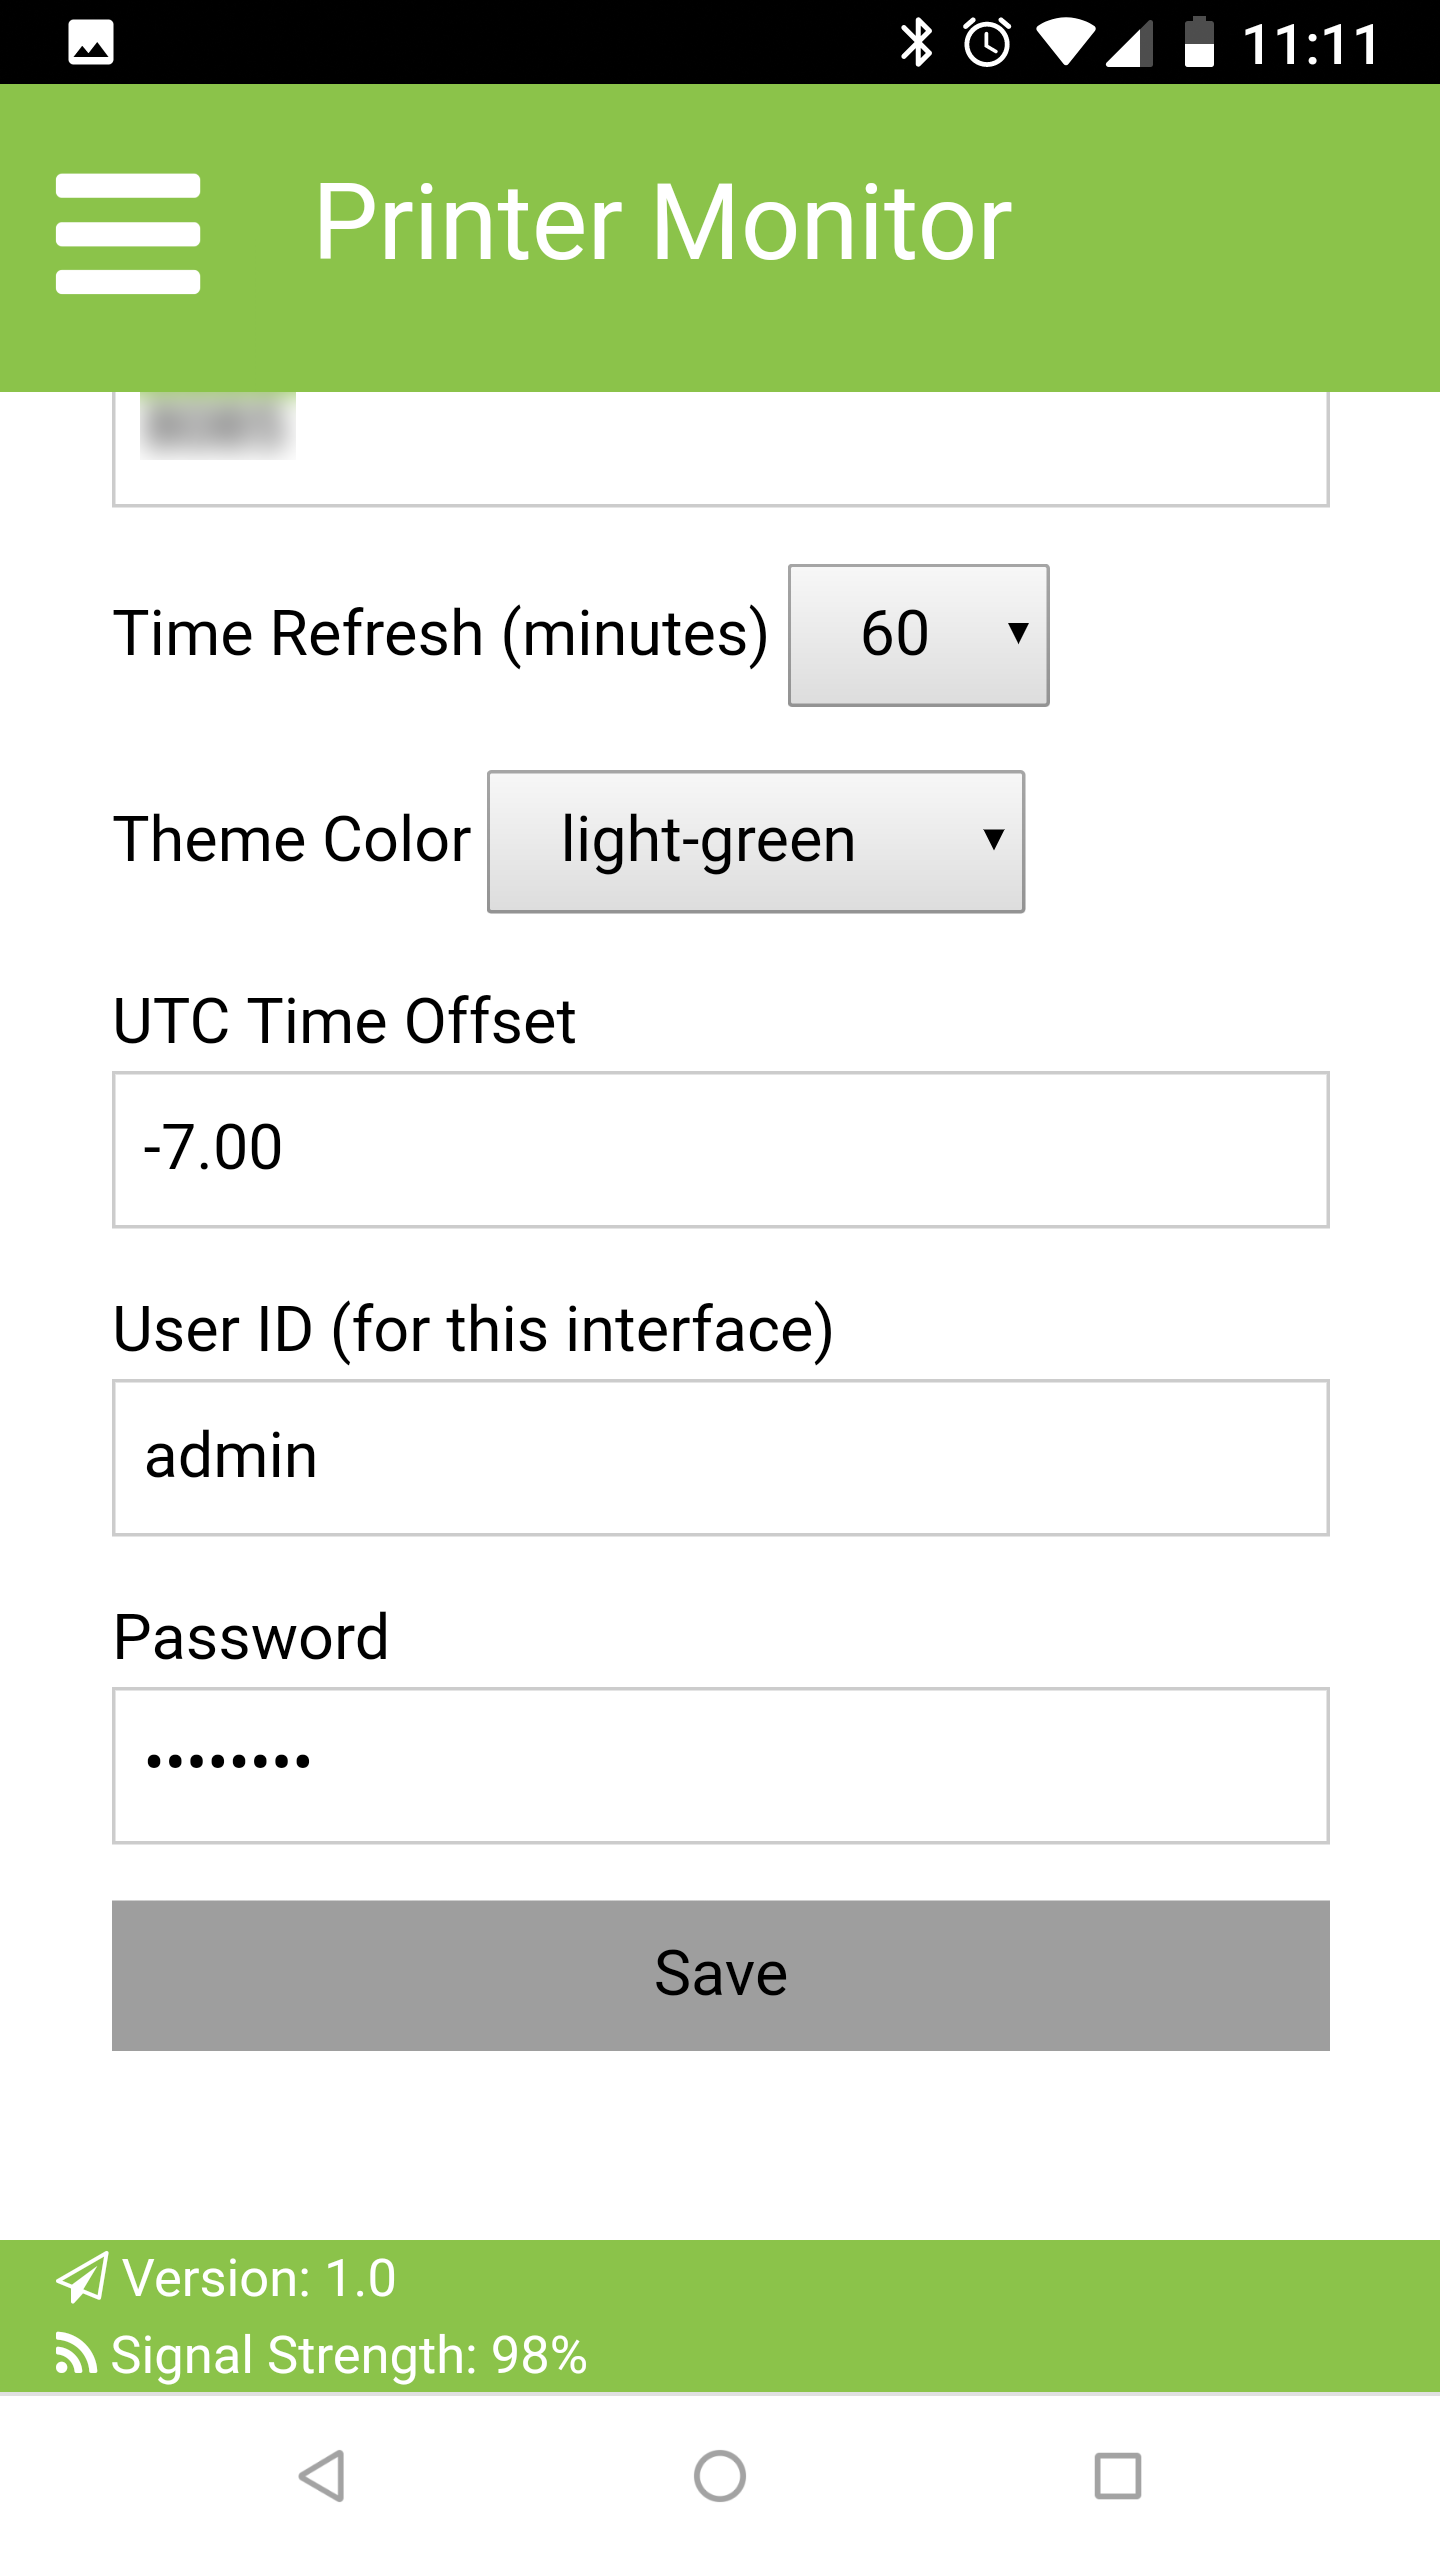Tap the Wi-Fi status icon

1065,43
